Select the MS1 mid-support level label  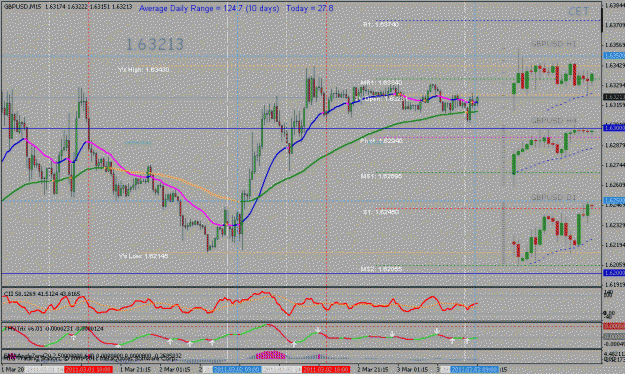[381, 176]
